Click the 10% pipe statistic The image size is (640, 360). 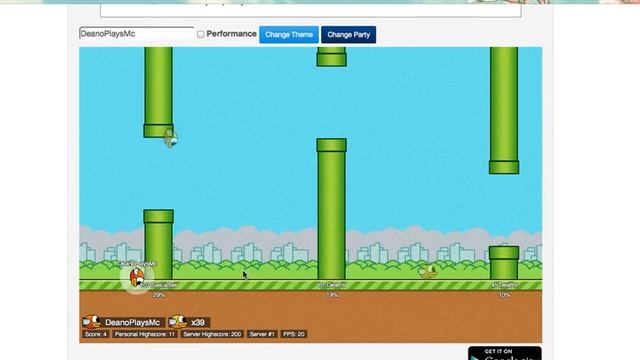click(x=504, y=295)
